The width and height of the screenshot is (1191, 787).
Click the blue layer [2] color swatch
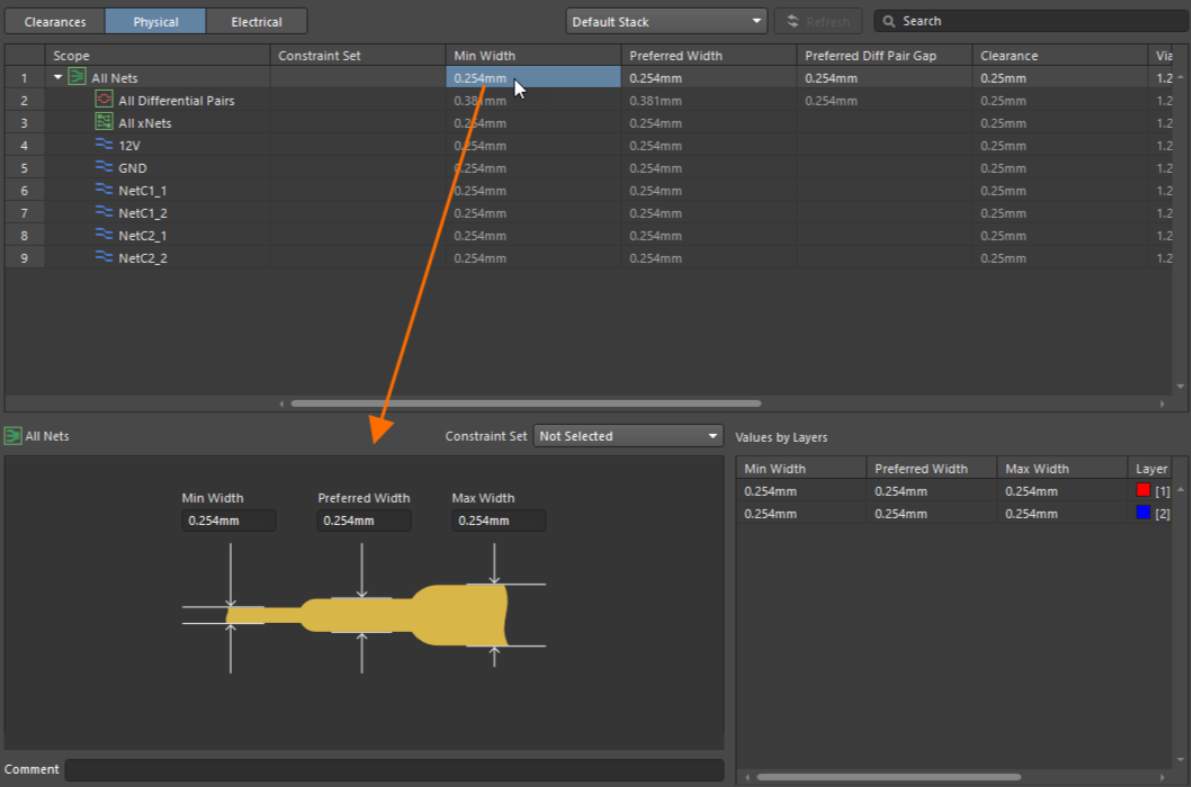click(x=1144, y=513)
